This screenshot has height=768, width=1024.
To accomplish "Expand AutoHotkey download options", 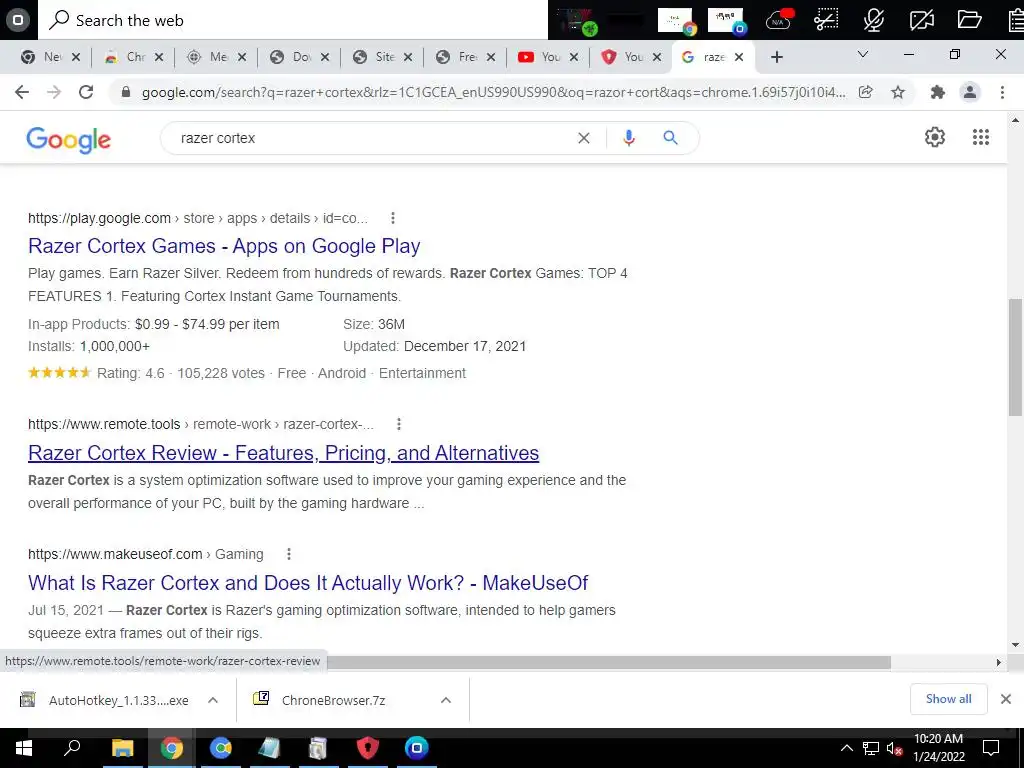I will pos(212,700).
